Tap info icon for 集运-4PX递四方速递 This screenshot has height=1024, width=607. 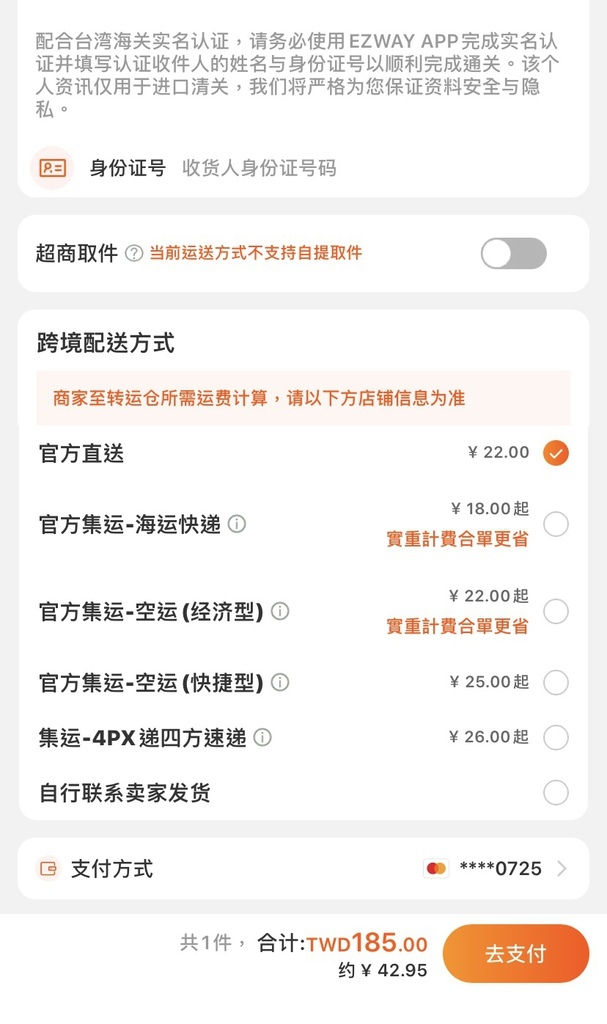pyautogui.click(x=262, y=737)
